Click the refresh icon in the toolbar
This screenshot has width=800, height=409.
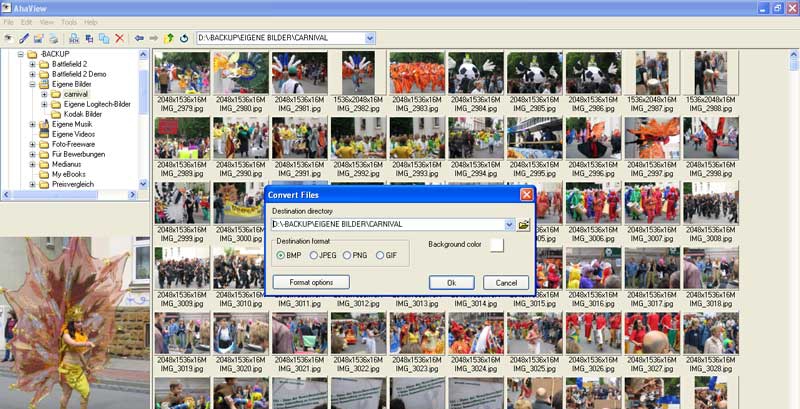coord(184,38)
